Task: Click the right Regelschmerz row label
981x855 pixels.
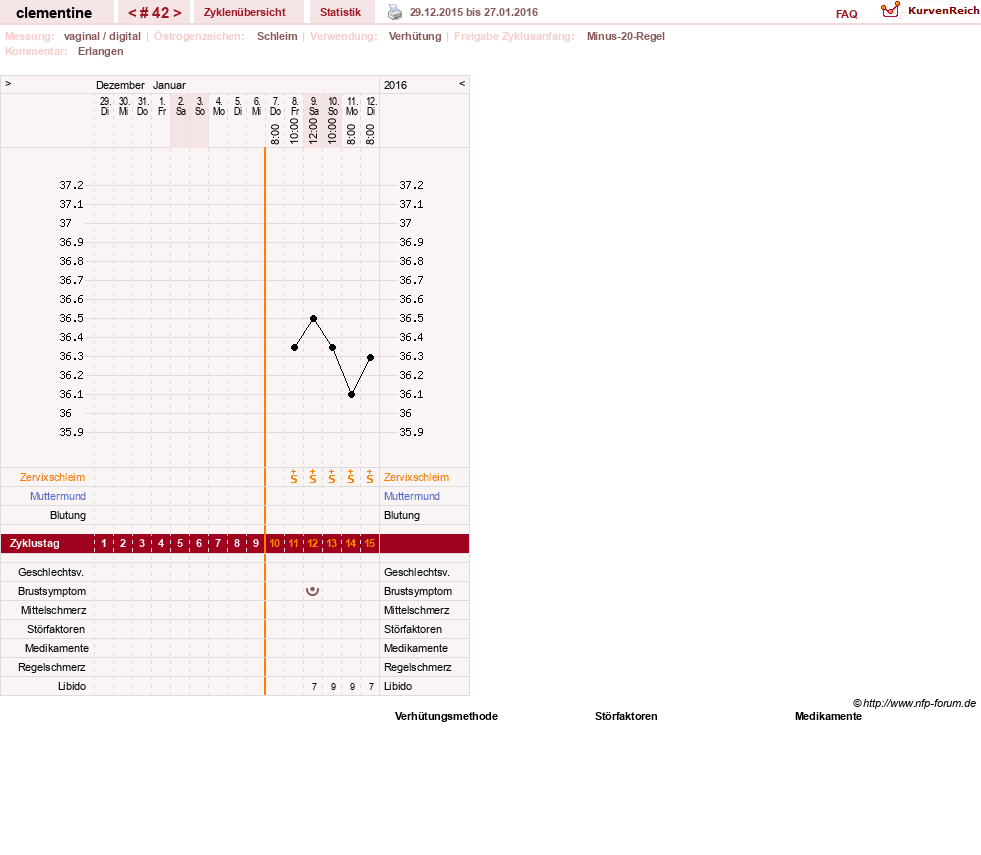Action: (x=417, y=667)
